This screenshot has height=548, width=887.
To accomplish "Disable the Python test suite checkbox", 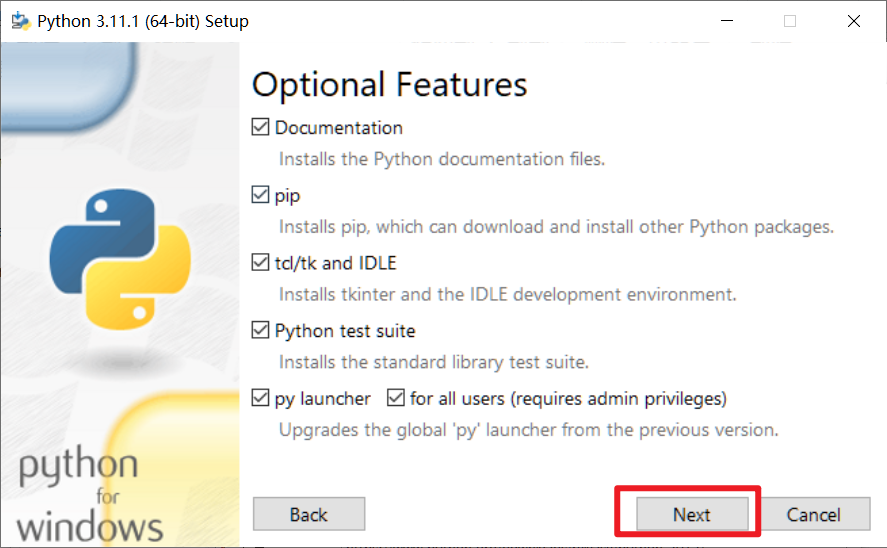I will (260, 330).
